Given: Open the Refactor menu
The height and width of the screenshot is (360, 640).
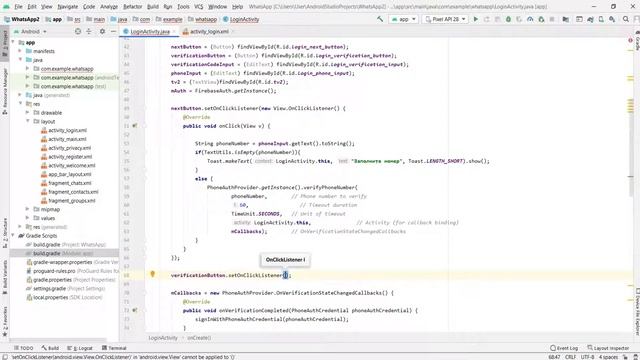Looking at the screenshot, I should 133,7.
